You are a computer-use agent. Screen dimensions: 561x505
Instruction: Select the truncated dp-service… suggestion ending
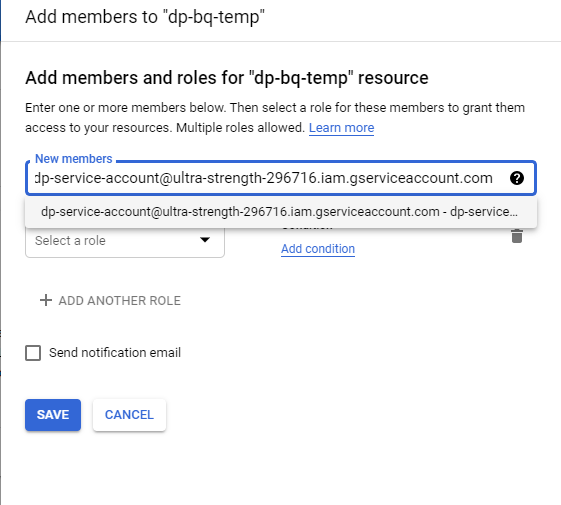point(484,212)
